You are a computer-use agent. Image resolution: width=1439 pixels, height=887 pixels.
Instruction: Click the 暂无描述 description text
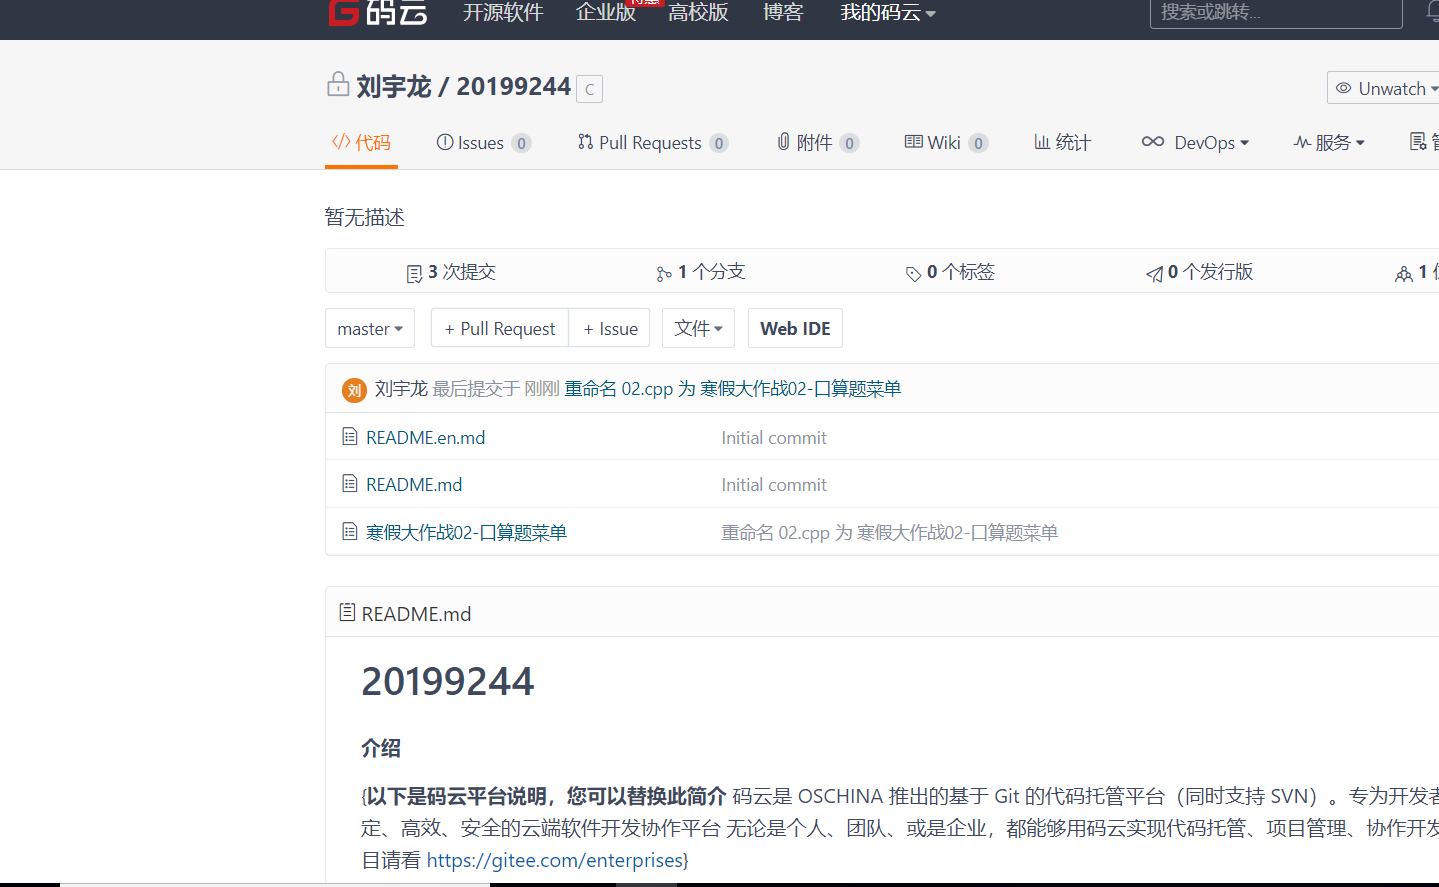tap(365, 217)
